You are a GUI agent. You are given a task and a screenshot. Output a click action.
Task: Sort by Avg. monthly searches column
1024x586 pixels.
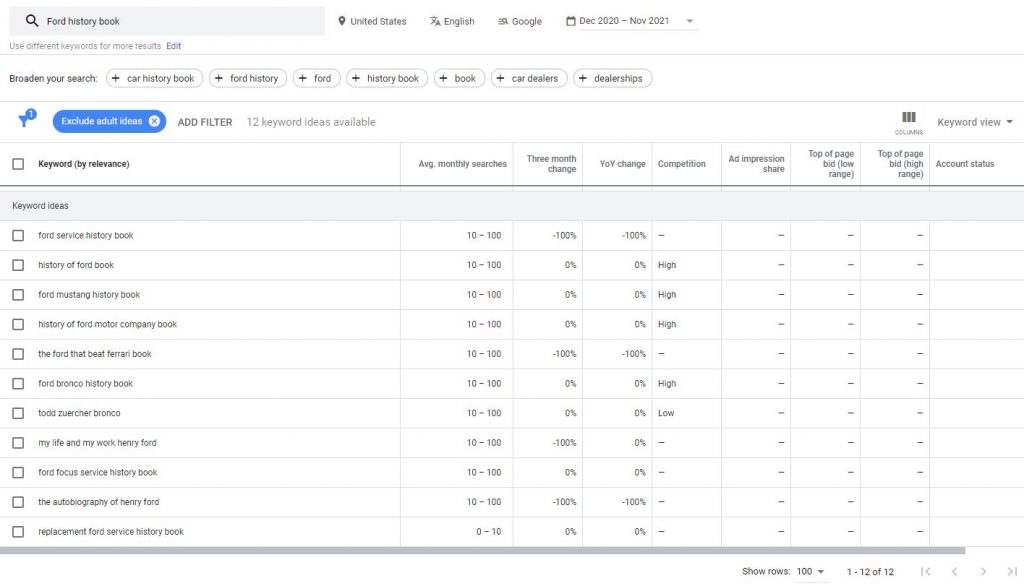tap(462, 164)
